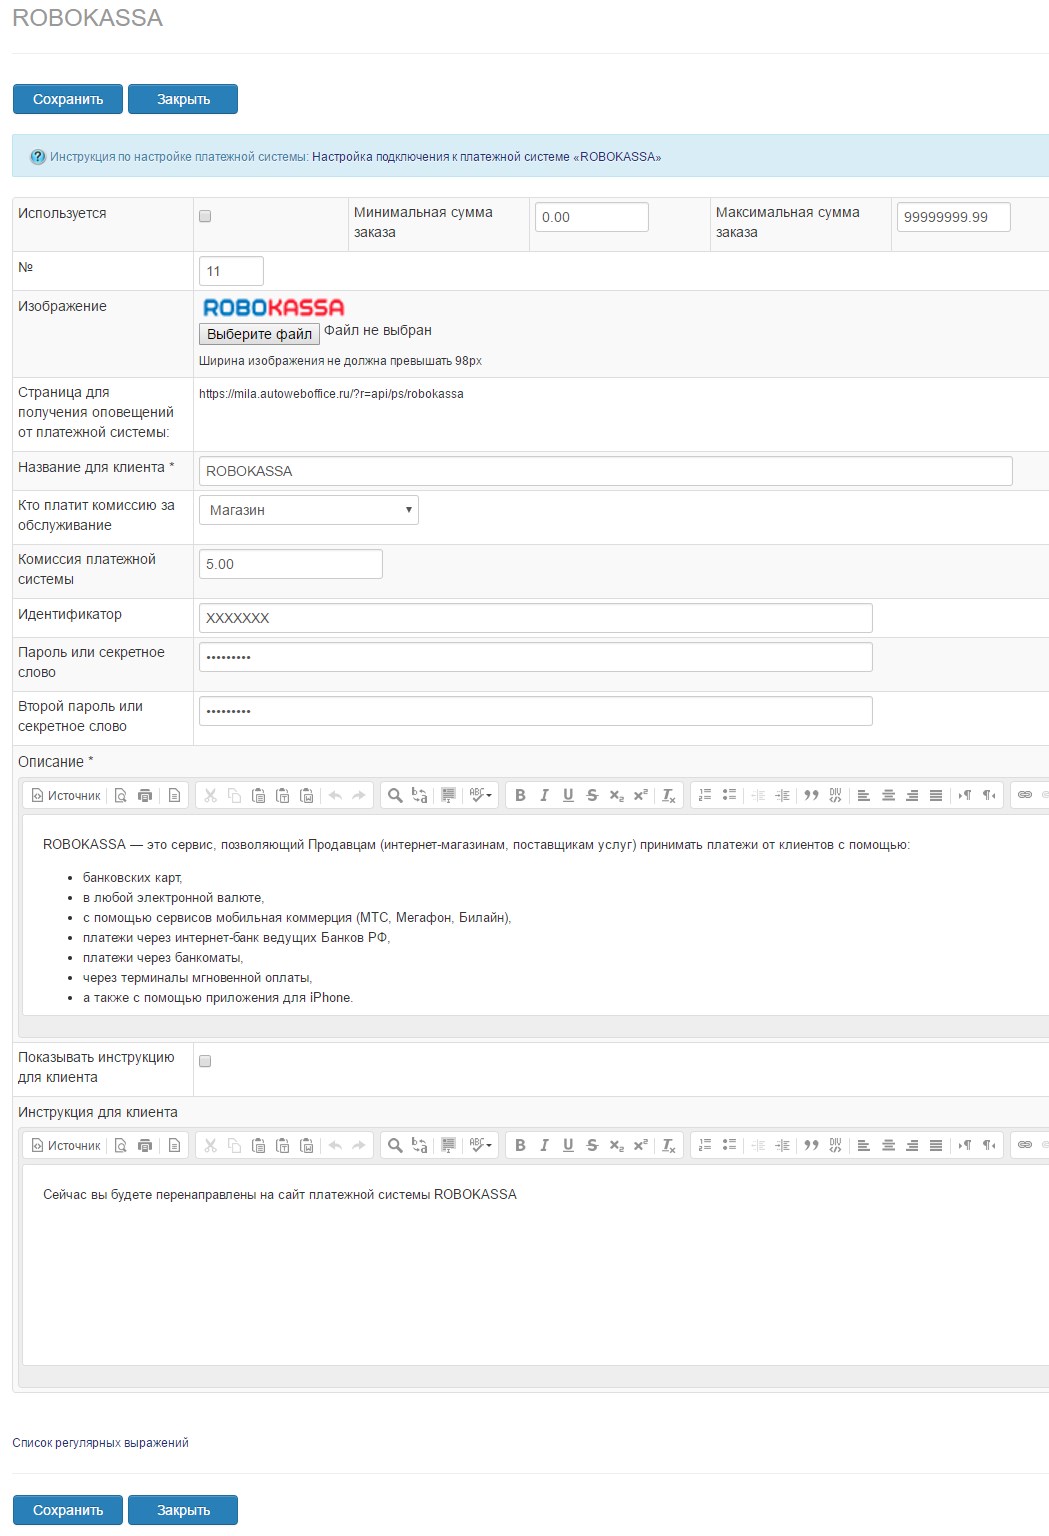1049x1536 pixels.
Task: Center align text in Инструкция для клиента editor
Action: 888,1145
